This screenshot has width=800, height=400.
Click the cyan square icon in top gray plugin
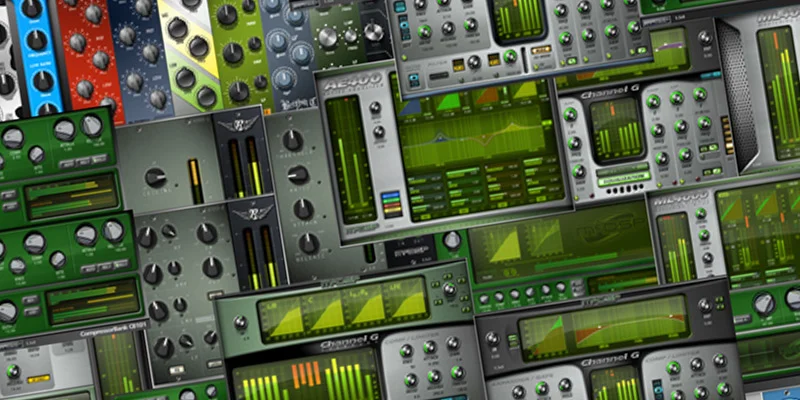click(412, 80)
